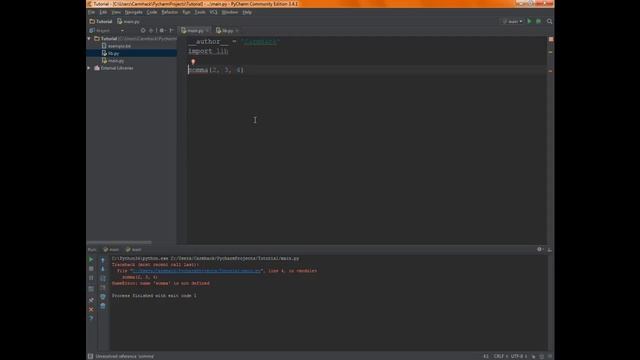Screen dimensions: 640x360
Task: Select the exemplo text file in tree
Action: pos(116,46)
